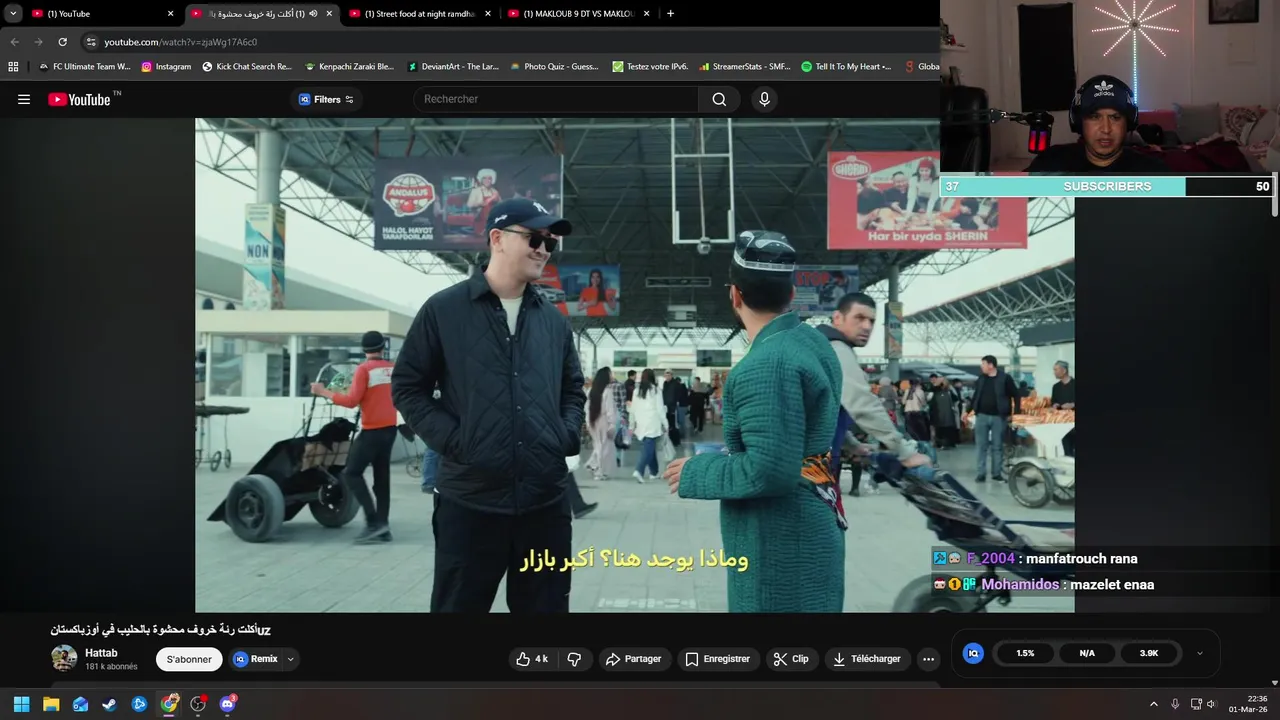
Task: Click the video title text
Action: (161, 630)
